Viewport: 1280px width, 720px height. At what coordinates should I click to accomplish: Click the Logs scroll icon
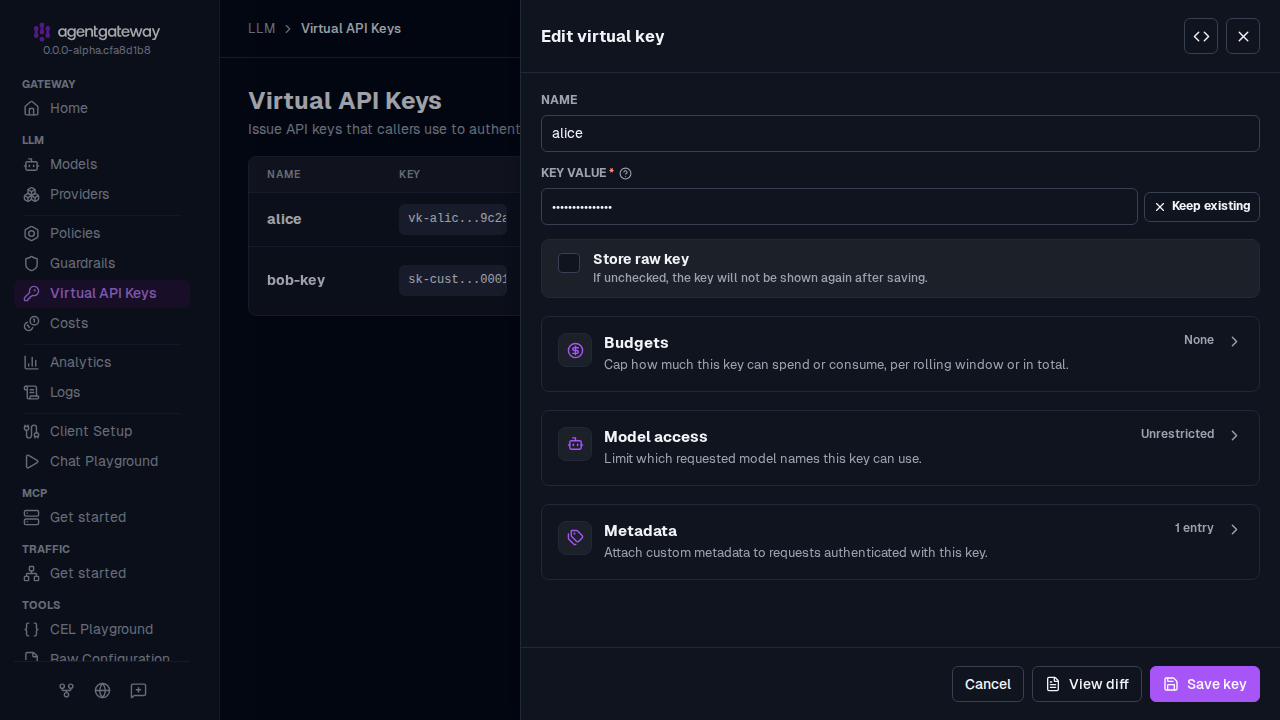tap(32, 392)
